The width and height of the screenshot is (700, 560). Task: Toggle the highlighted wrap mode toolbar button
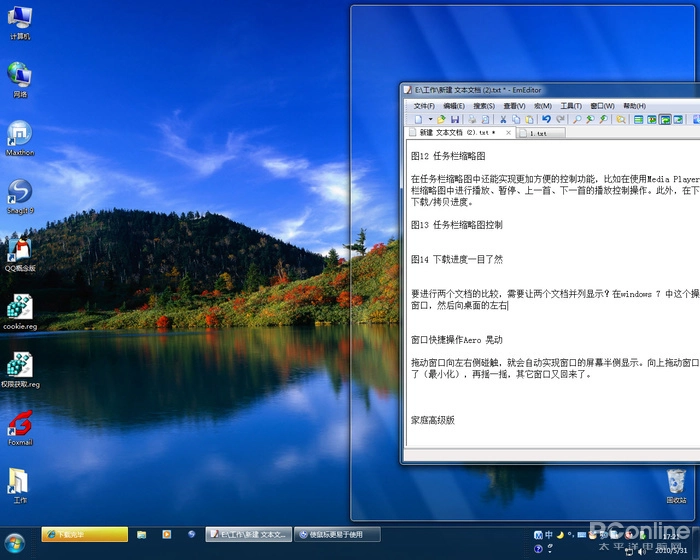point(665,119)
